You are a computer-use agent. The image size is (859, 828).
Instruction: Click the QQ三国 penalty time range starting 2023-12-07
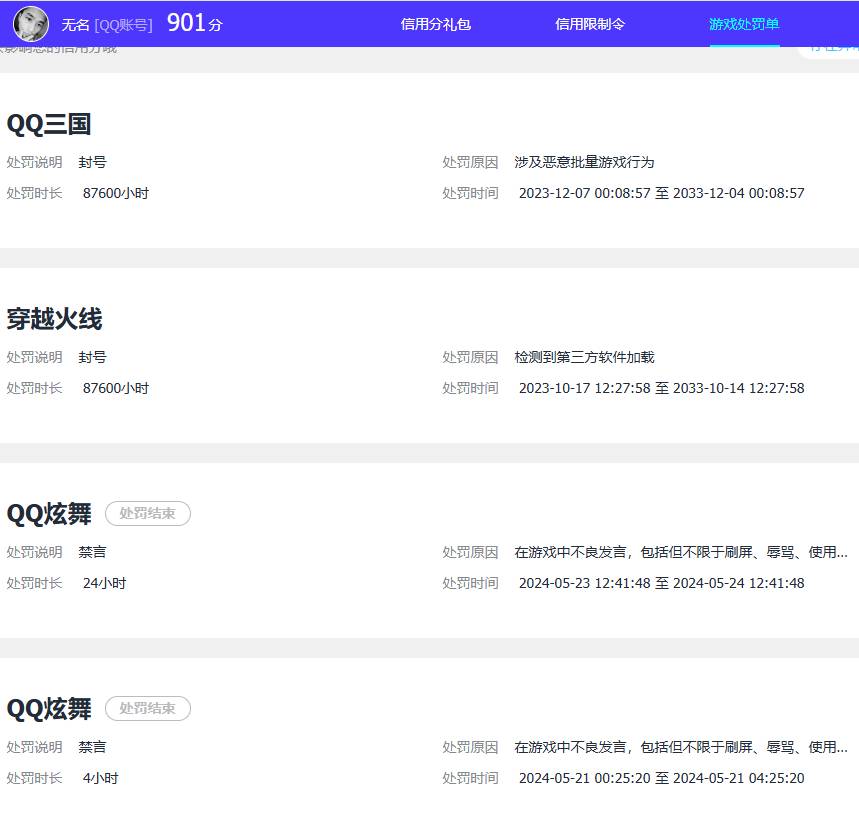tap(661, 193)
